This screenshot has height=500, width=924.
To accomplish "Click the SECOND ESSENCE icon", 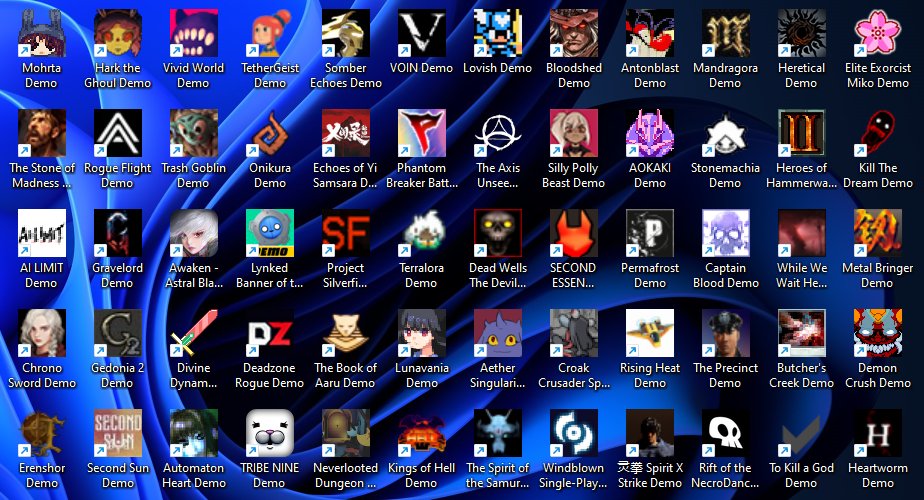I will pos(574,233).
